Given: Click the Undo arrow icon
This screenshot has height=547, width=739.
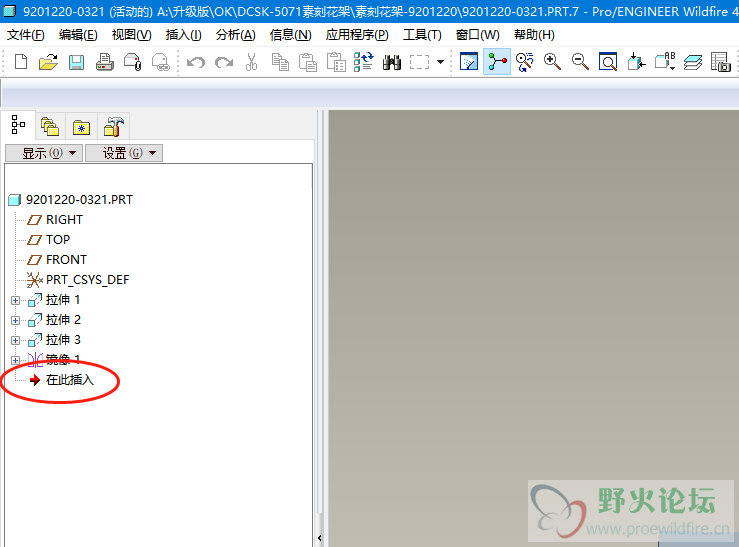Looking at the screenshot, I should point(196,62).
